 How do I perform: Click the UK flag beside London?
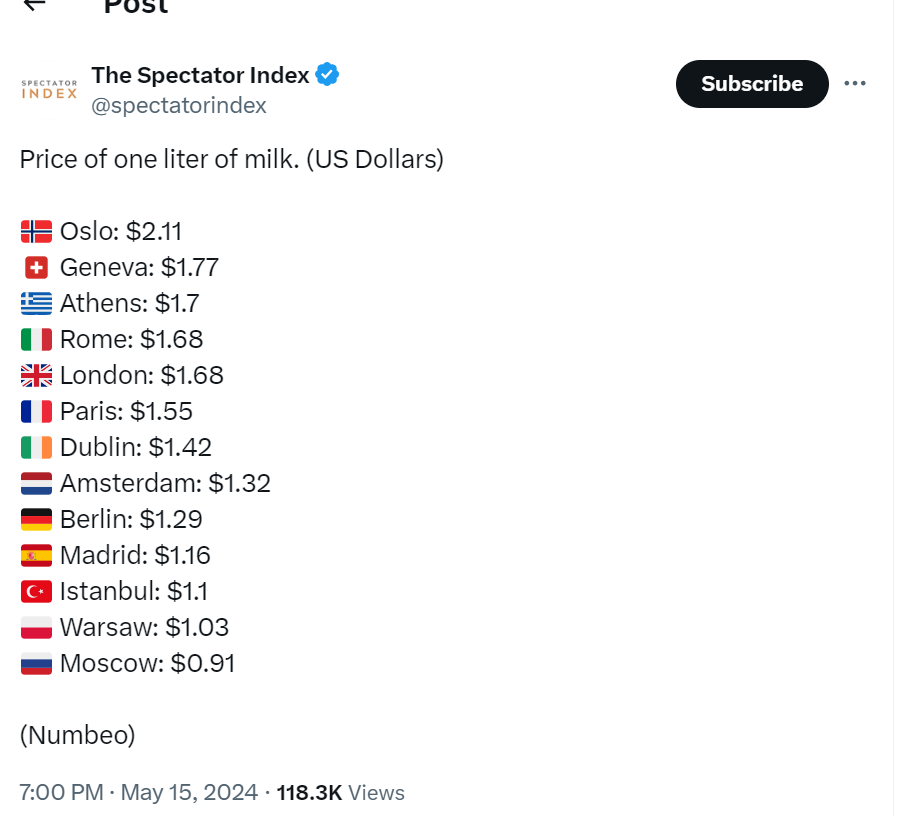tap(36, 376)
